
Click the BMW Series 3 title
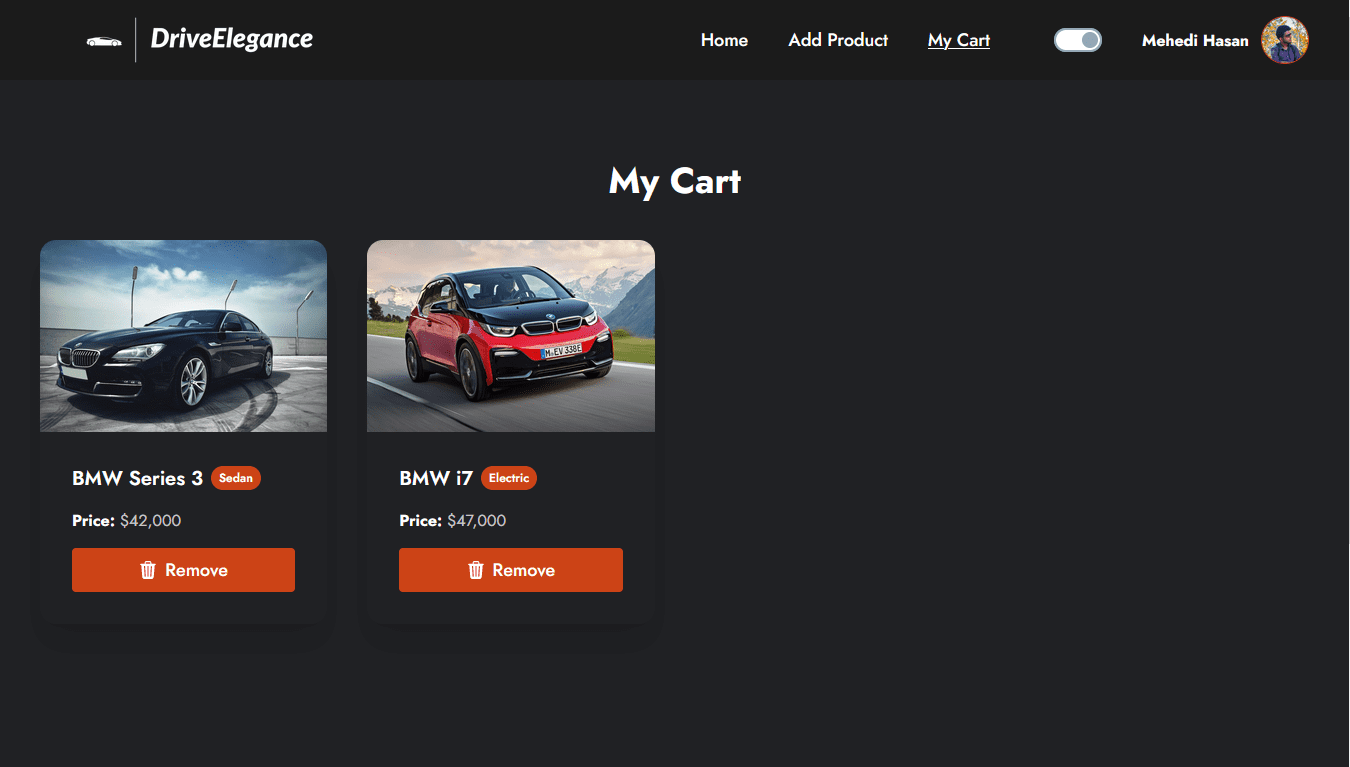[137, 478]
